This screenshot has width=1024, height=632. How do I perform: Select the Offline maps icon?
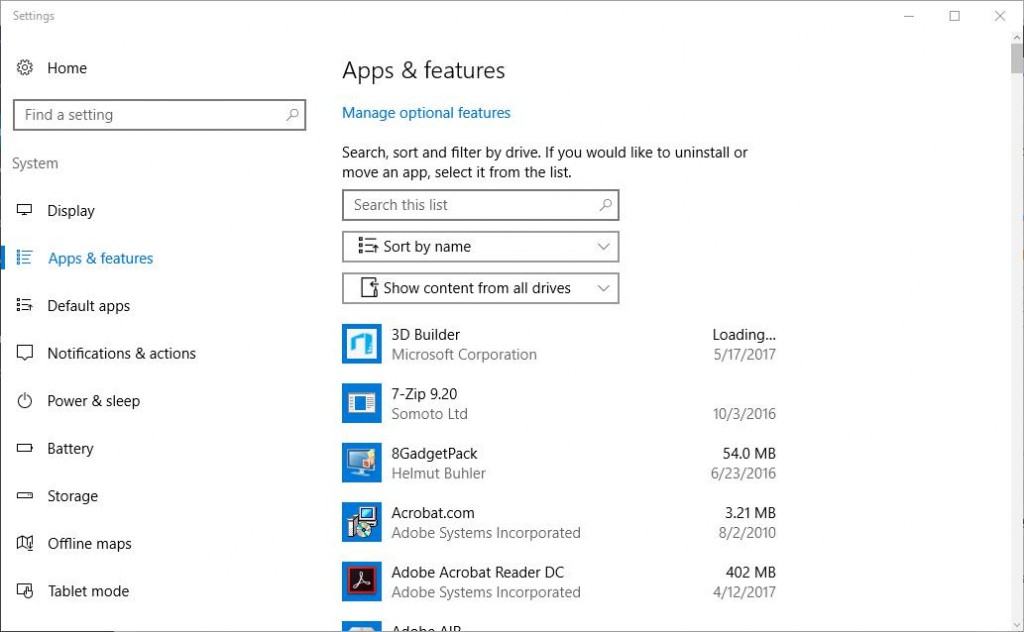24,543
